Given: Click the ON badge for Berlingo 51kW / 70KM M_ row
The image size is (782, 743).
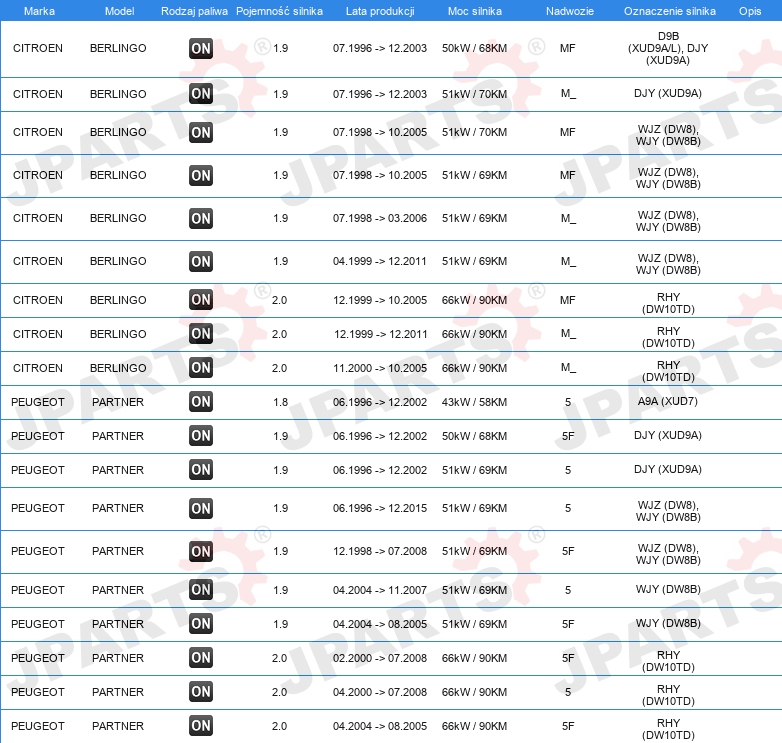Looking at the screenshot, I should [x=201, y=94].
